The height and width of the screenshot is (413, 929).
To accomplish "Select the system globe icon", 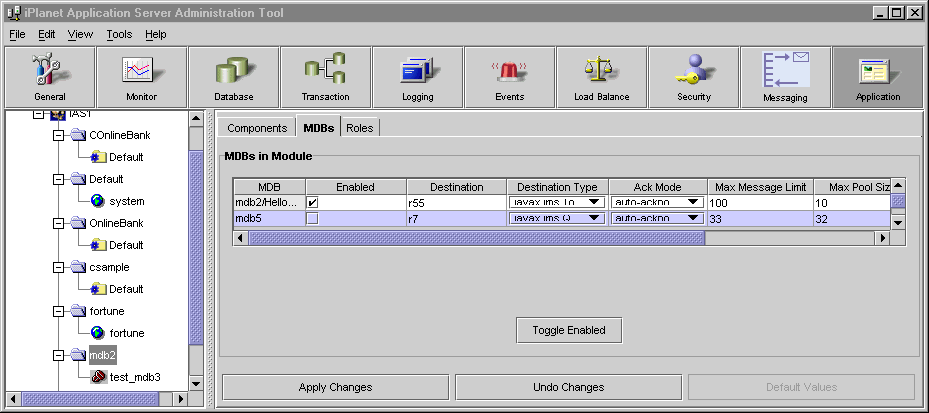I will (x=98, y=201).
